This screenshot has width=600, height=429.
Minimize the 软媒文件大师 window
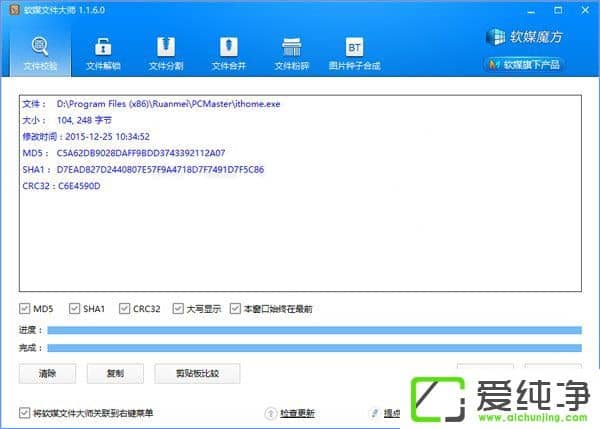coord(531,10)
